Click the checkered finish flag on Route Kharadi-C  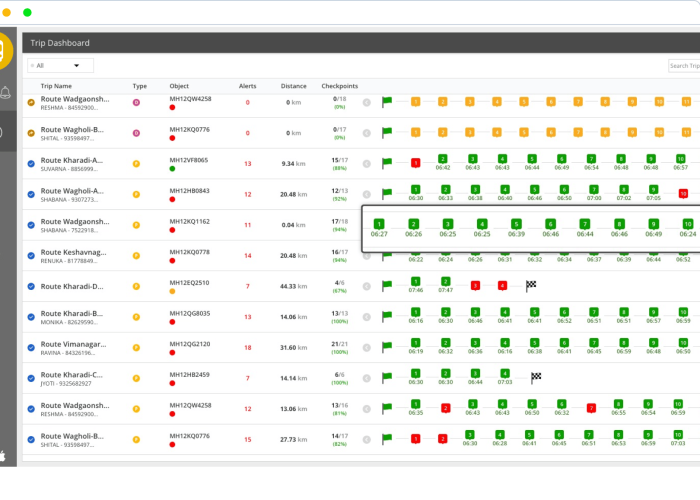tap(536, 377)
